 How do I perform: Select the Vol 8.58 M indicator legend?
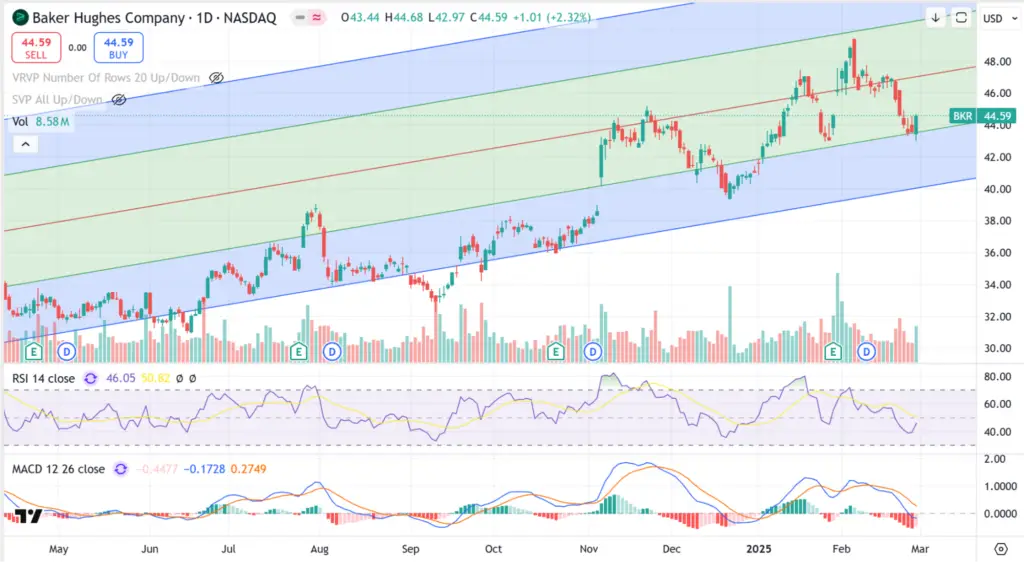point(40,122)
